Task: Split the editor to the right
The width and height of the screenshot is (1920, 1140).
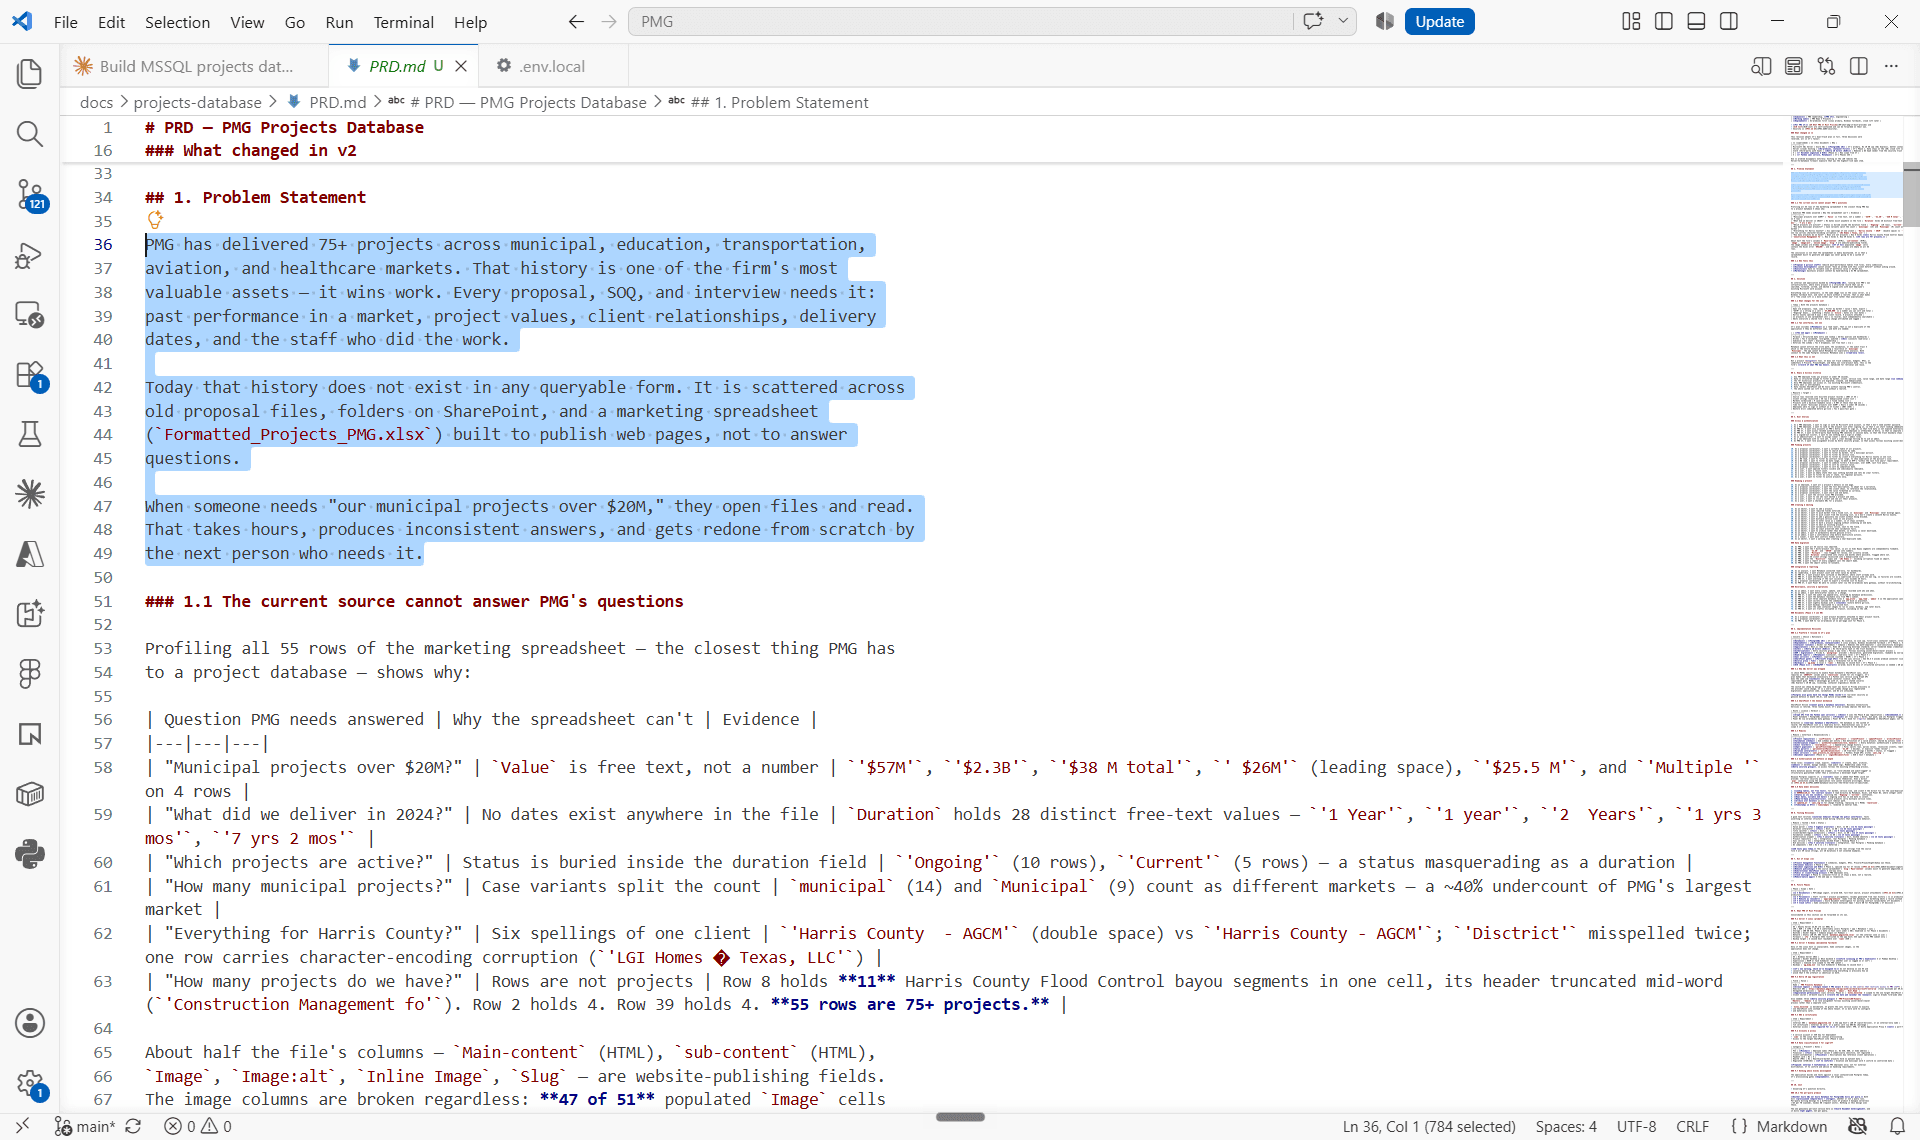Action: click(1859, 66)
